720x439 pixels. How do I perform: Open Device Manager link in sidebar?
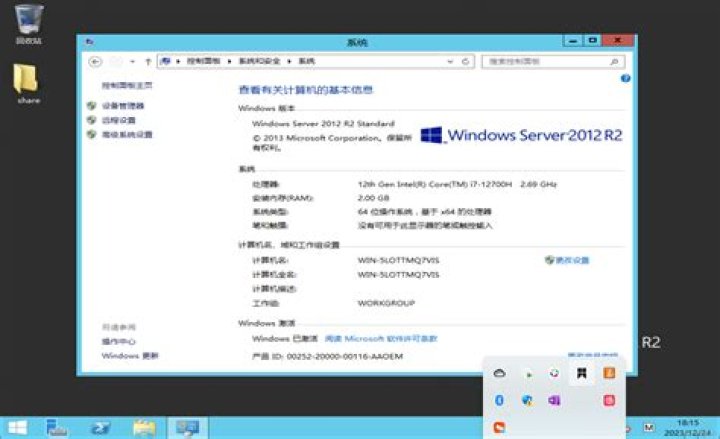tap(123, 106)
